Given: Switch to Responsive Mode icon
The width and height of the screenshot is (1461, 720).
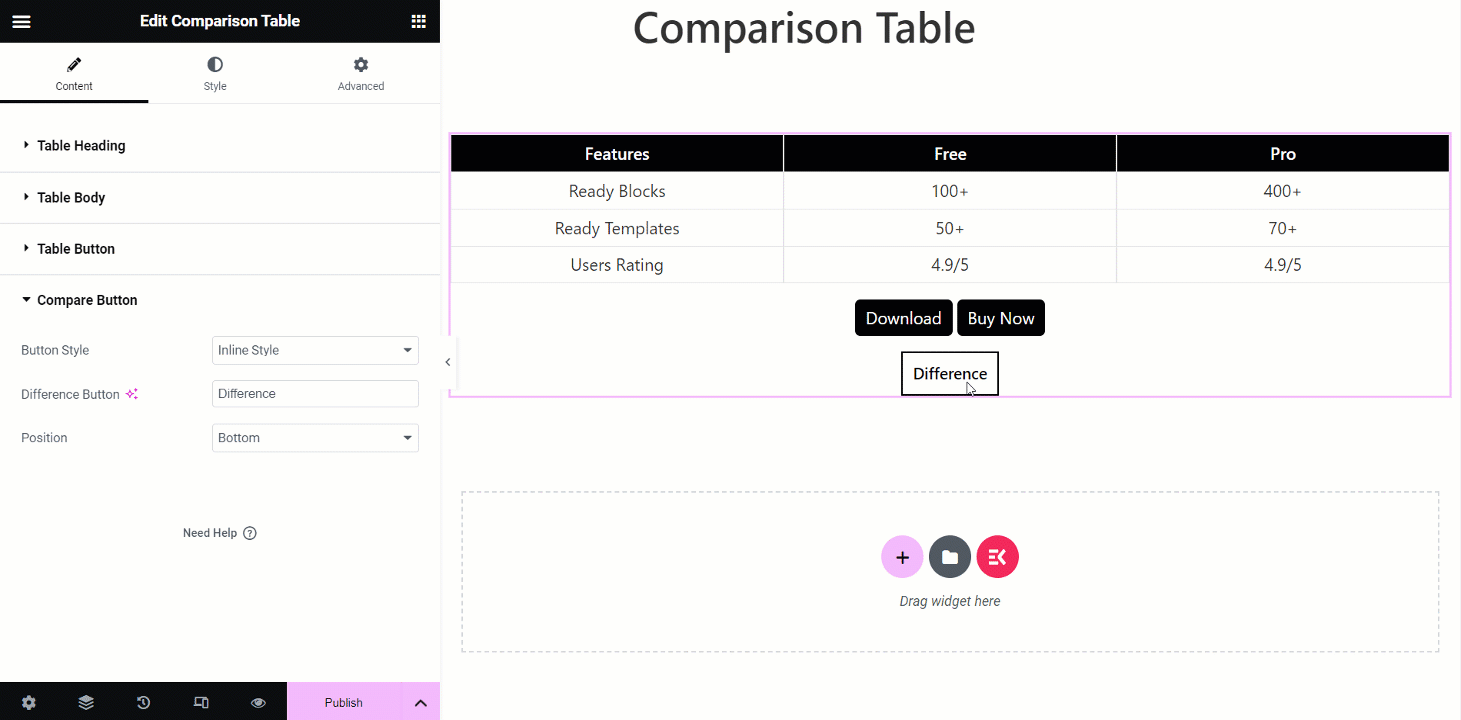Looking at the screenshot, I should tap(201, 703).
